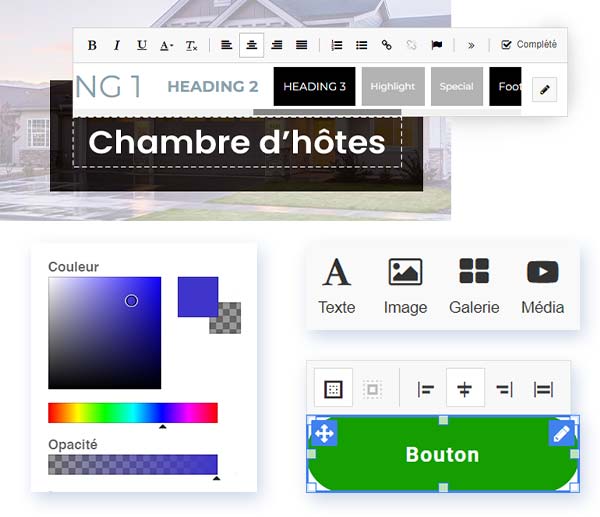600x517 pixels.
Task: Toggle stretch full-width alignment
Action: (543, 389)
